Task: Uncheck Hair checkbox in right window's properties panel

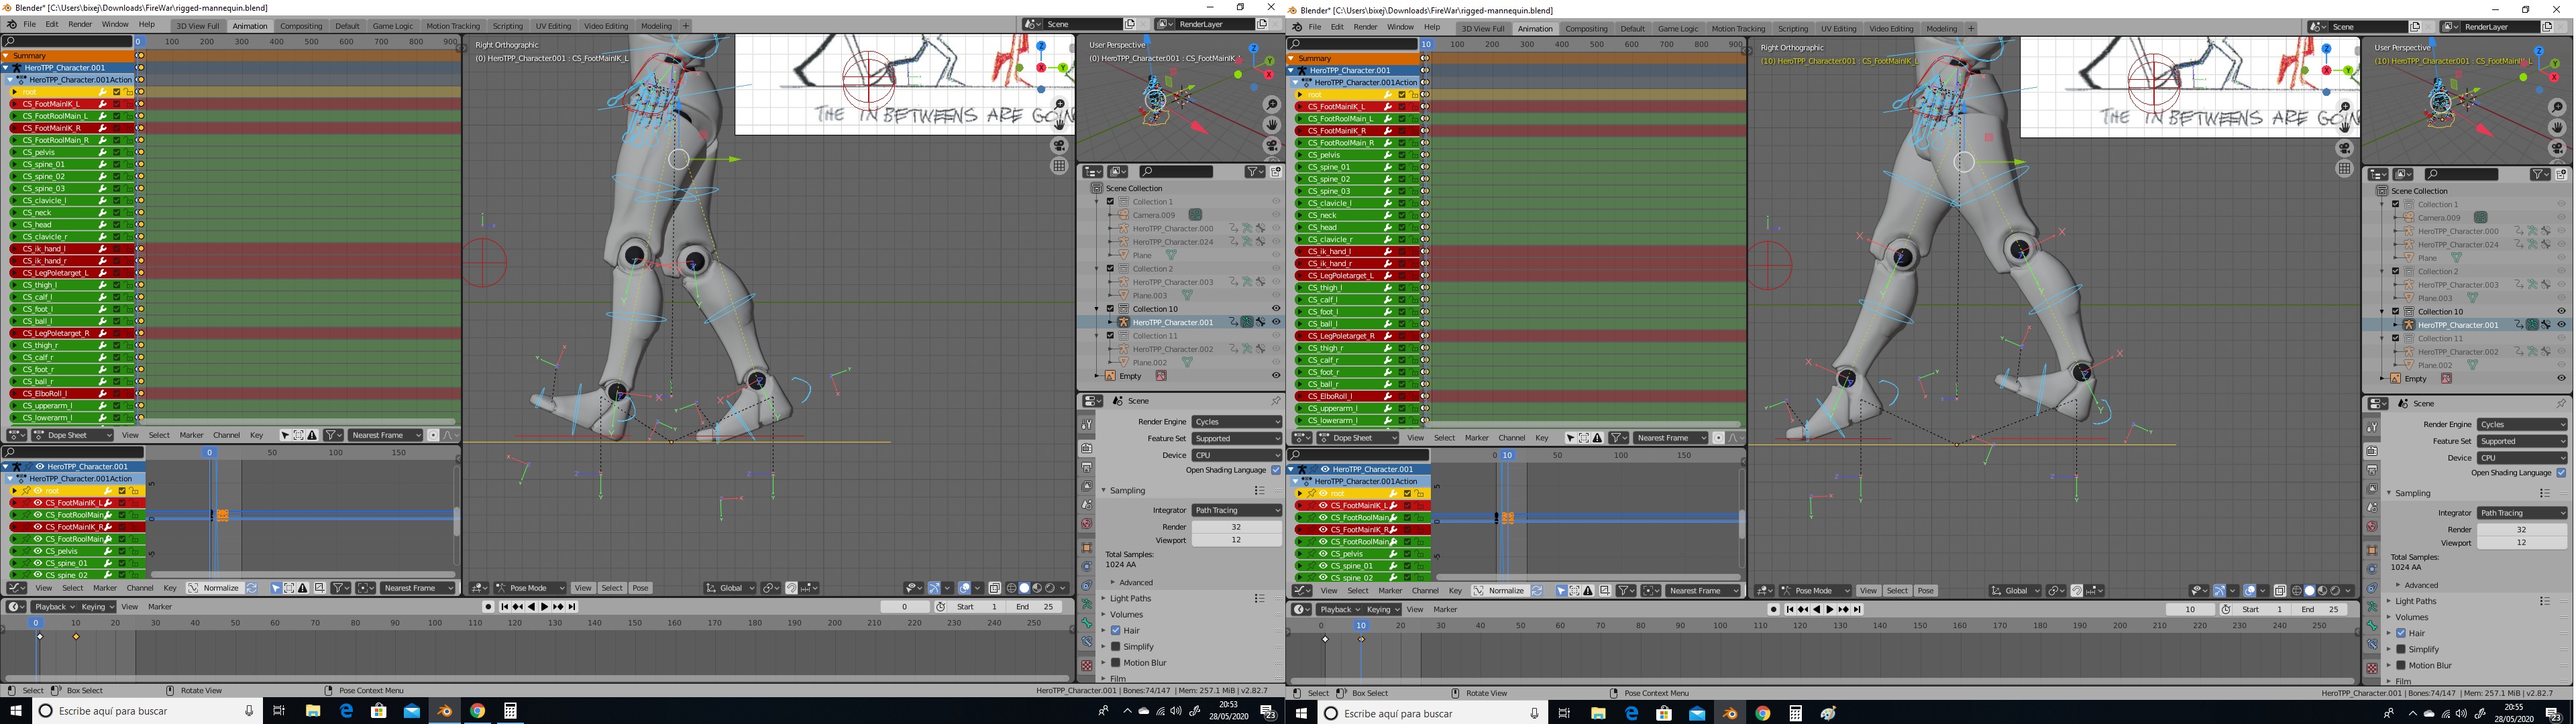Action: click(x=2401, y=633)
